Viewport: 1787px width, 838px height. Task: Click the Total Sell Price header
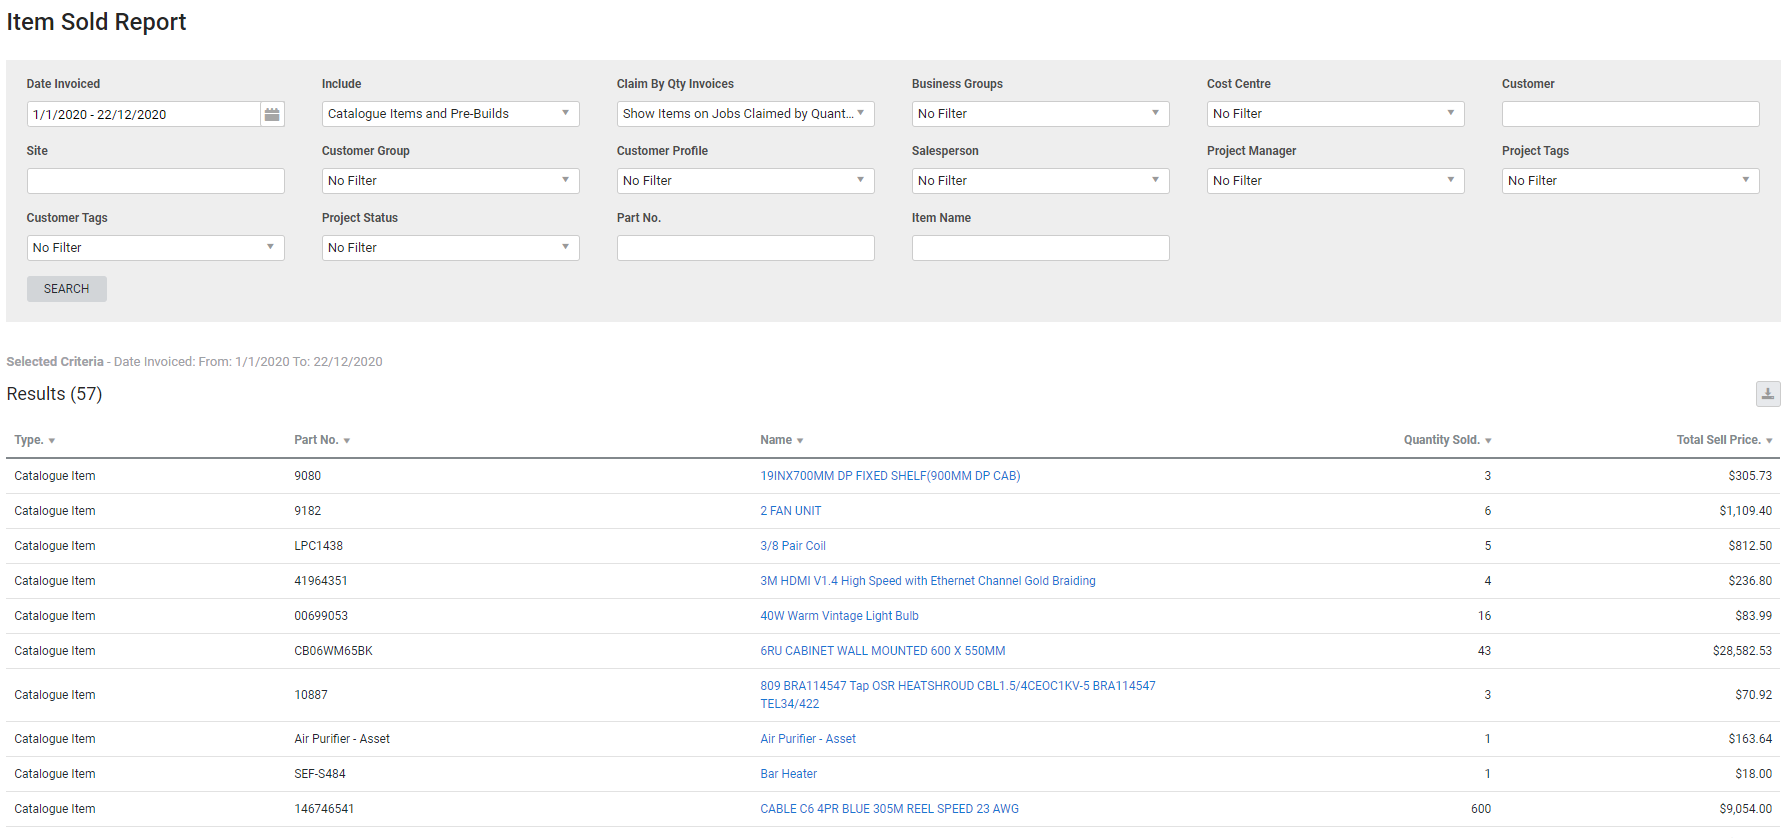(x=1718, y=440)
